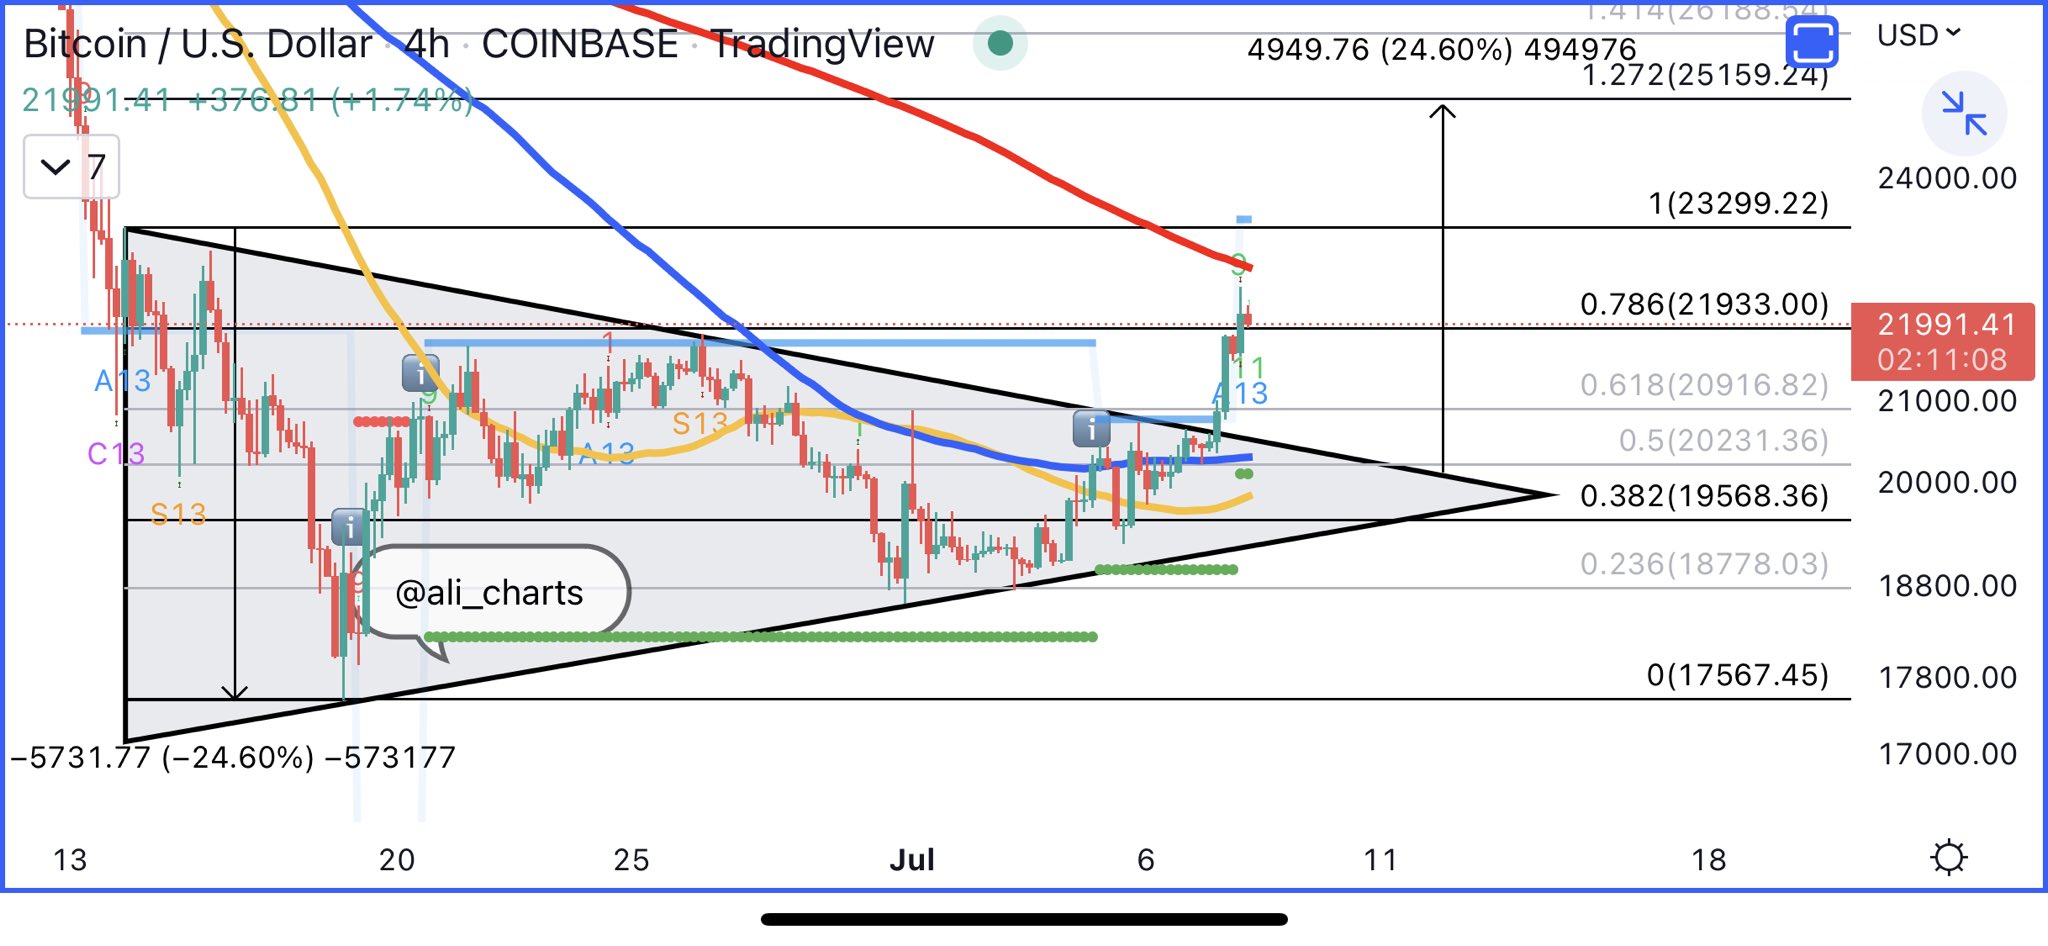Open chart settings gear icon
The width and height of the screenshot is (2048, 946).
1949,858
